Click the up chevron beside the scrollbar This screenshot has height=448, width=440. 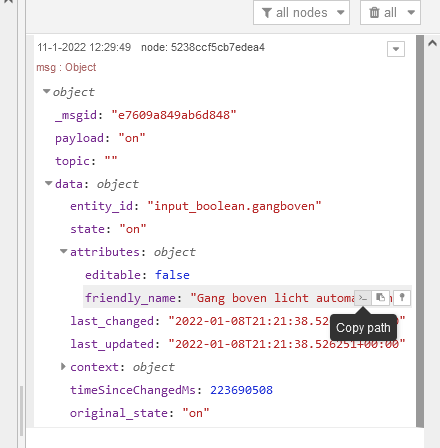pos(433,43)
